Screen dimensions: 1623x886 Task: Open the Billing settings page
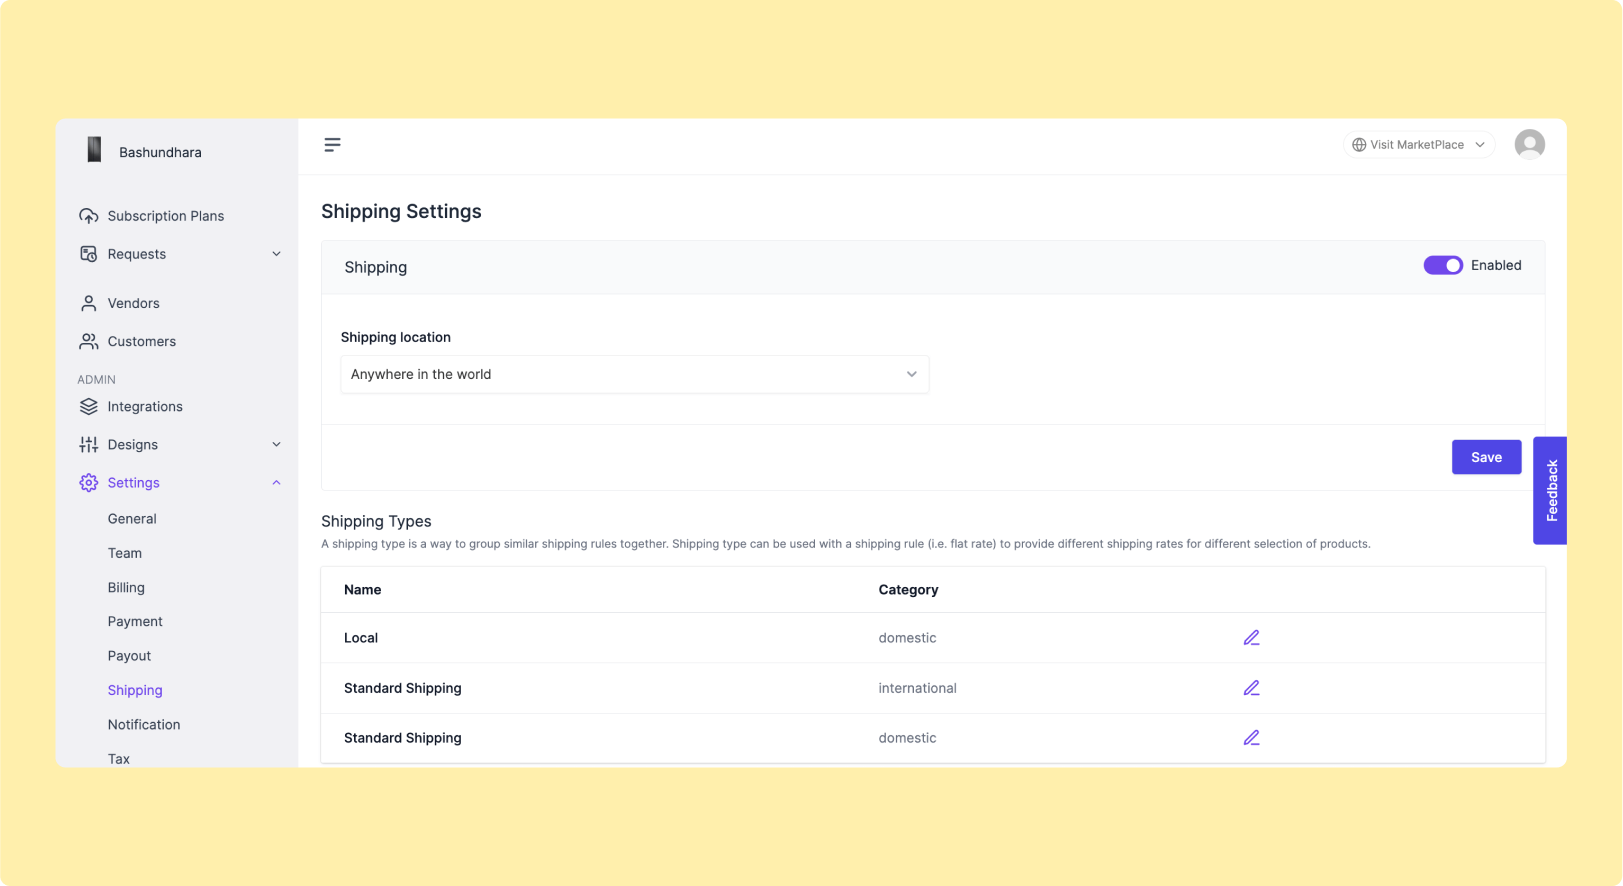[126, 588]
